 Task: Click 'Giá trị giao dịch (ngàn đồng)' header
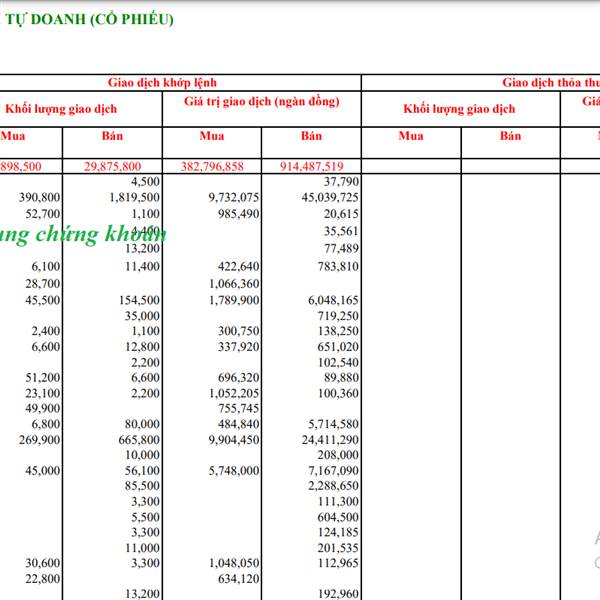pyautogui.click(x=262, y=102)
